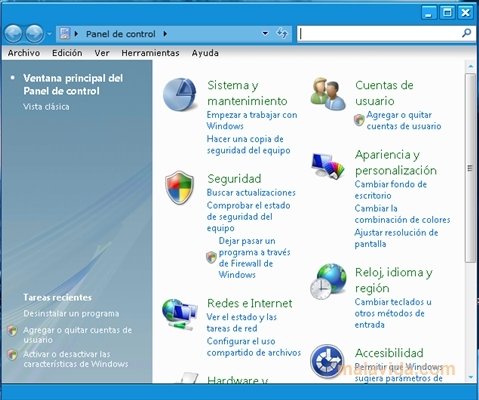Open the Archivo menu
479x400 pixels.
tap(24, 53)
